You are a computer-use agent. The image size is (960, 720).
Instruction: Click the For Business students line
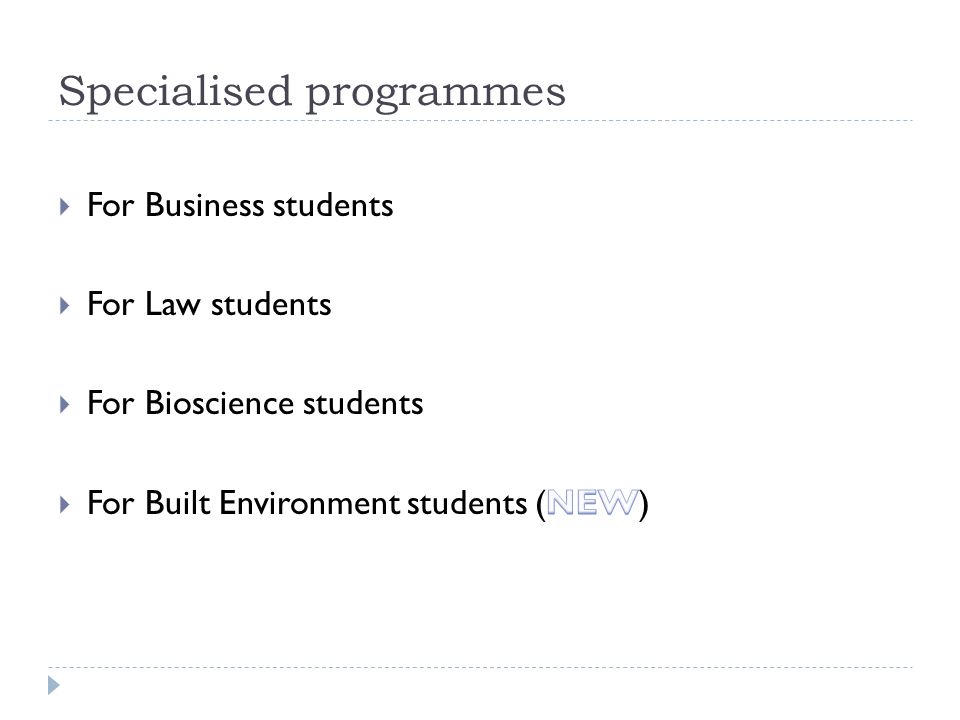coord(240,205)
